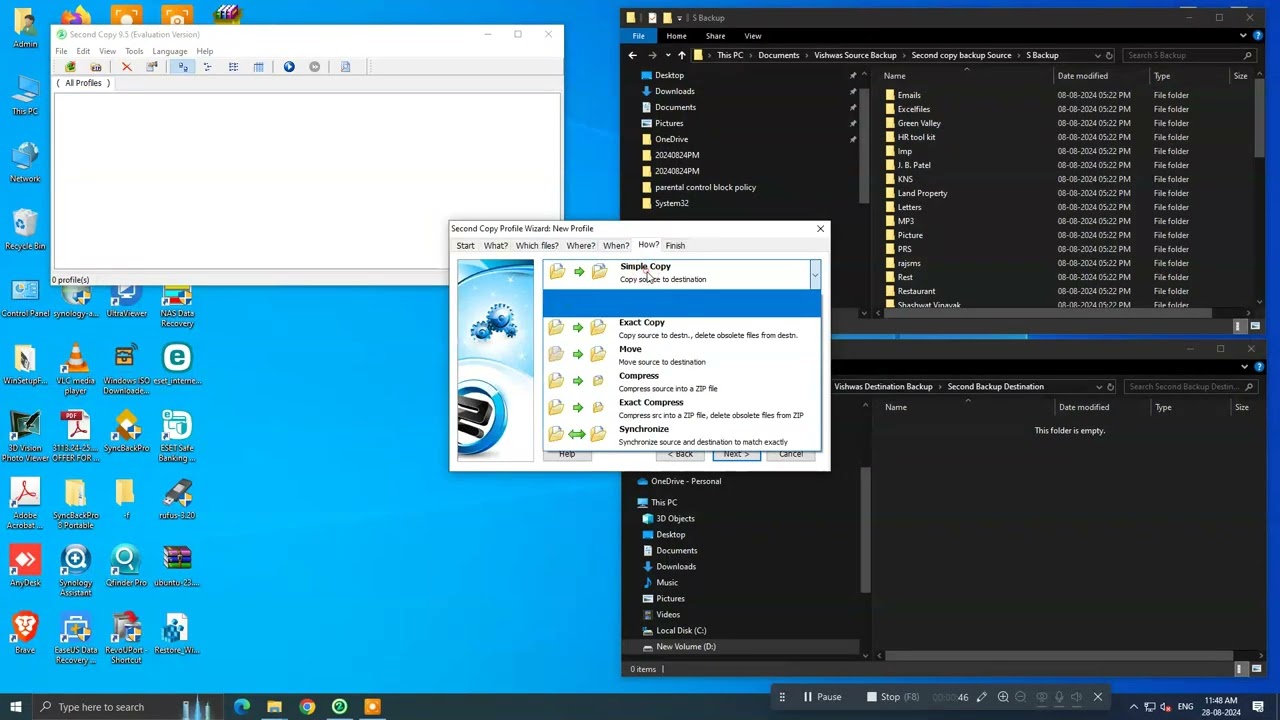Select the large icons view toolbar button
This screenshot has height=720, width=1280.
click(182, 67)
